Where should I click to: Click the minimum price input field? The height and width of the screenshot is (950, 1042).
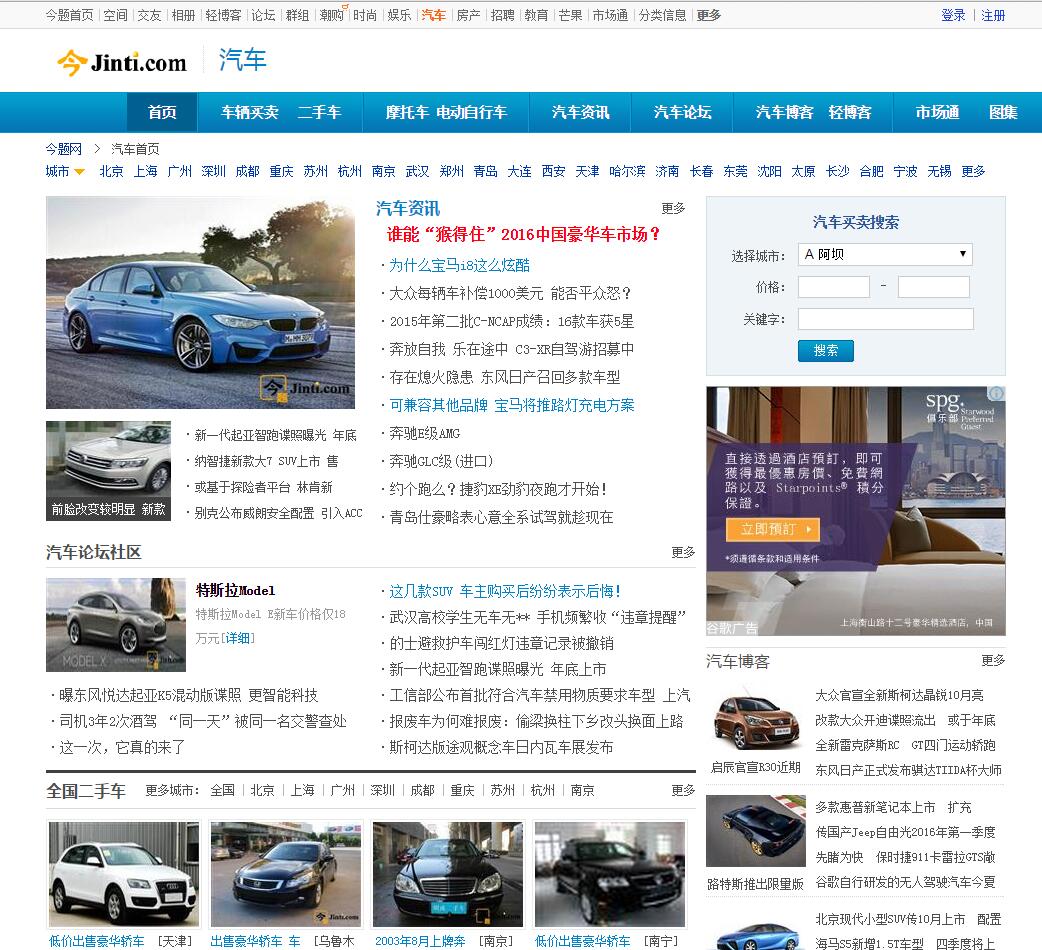tap(834, 287)
